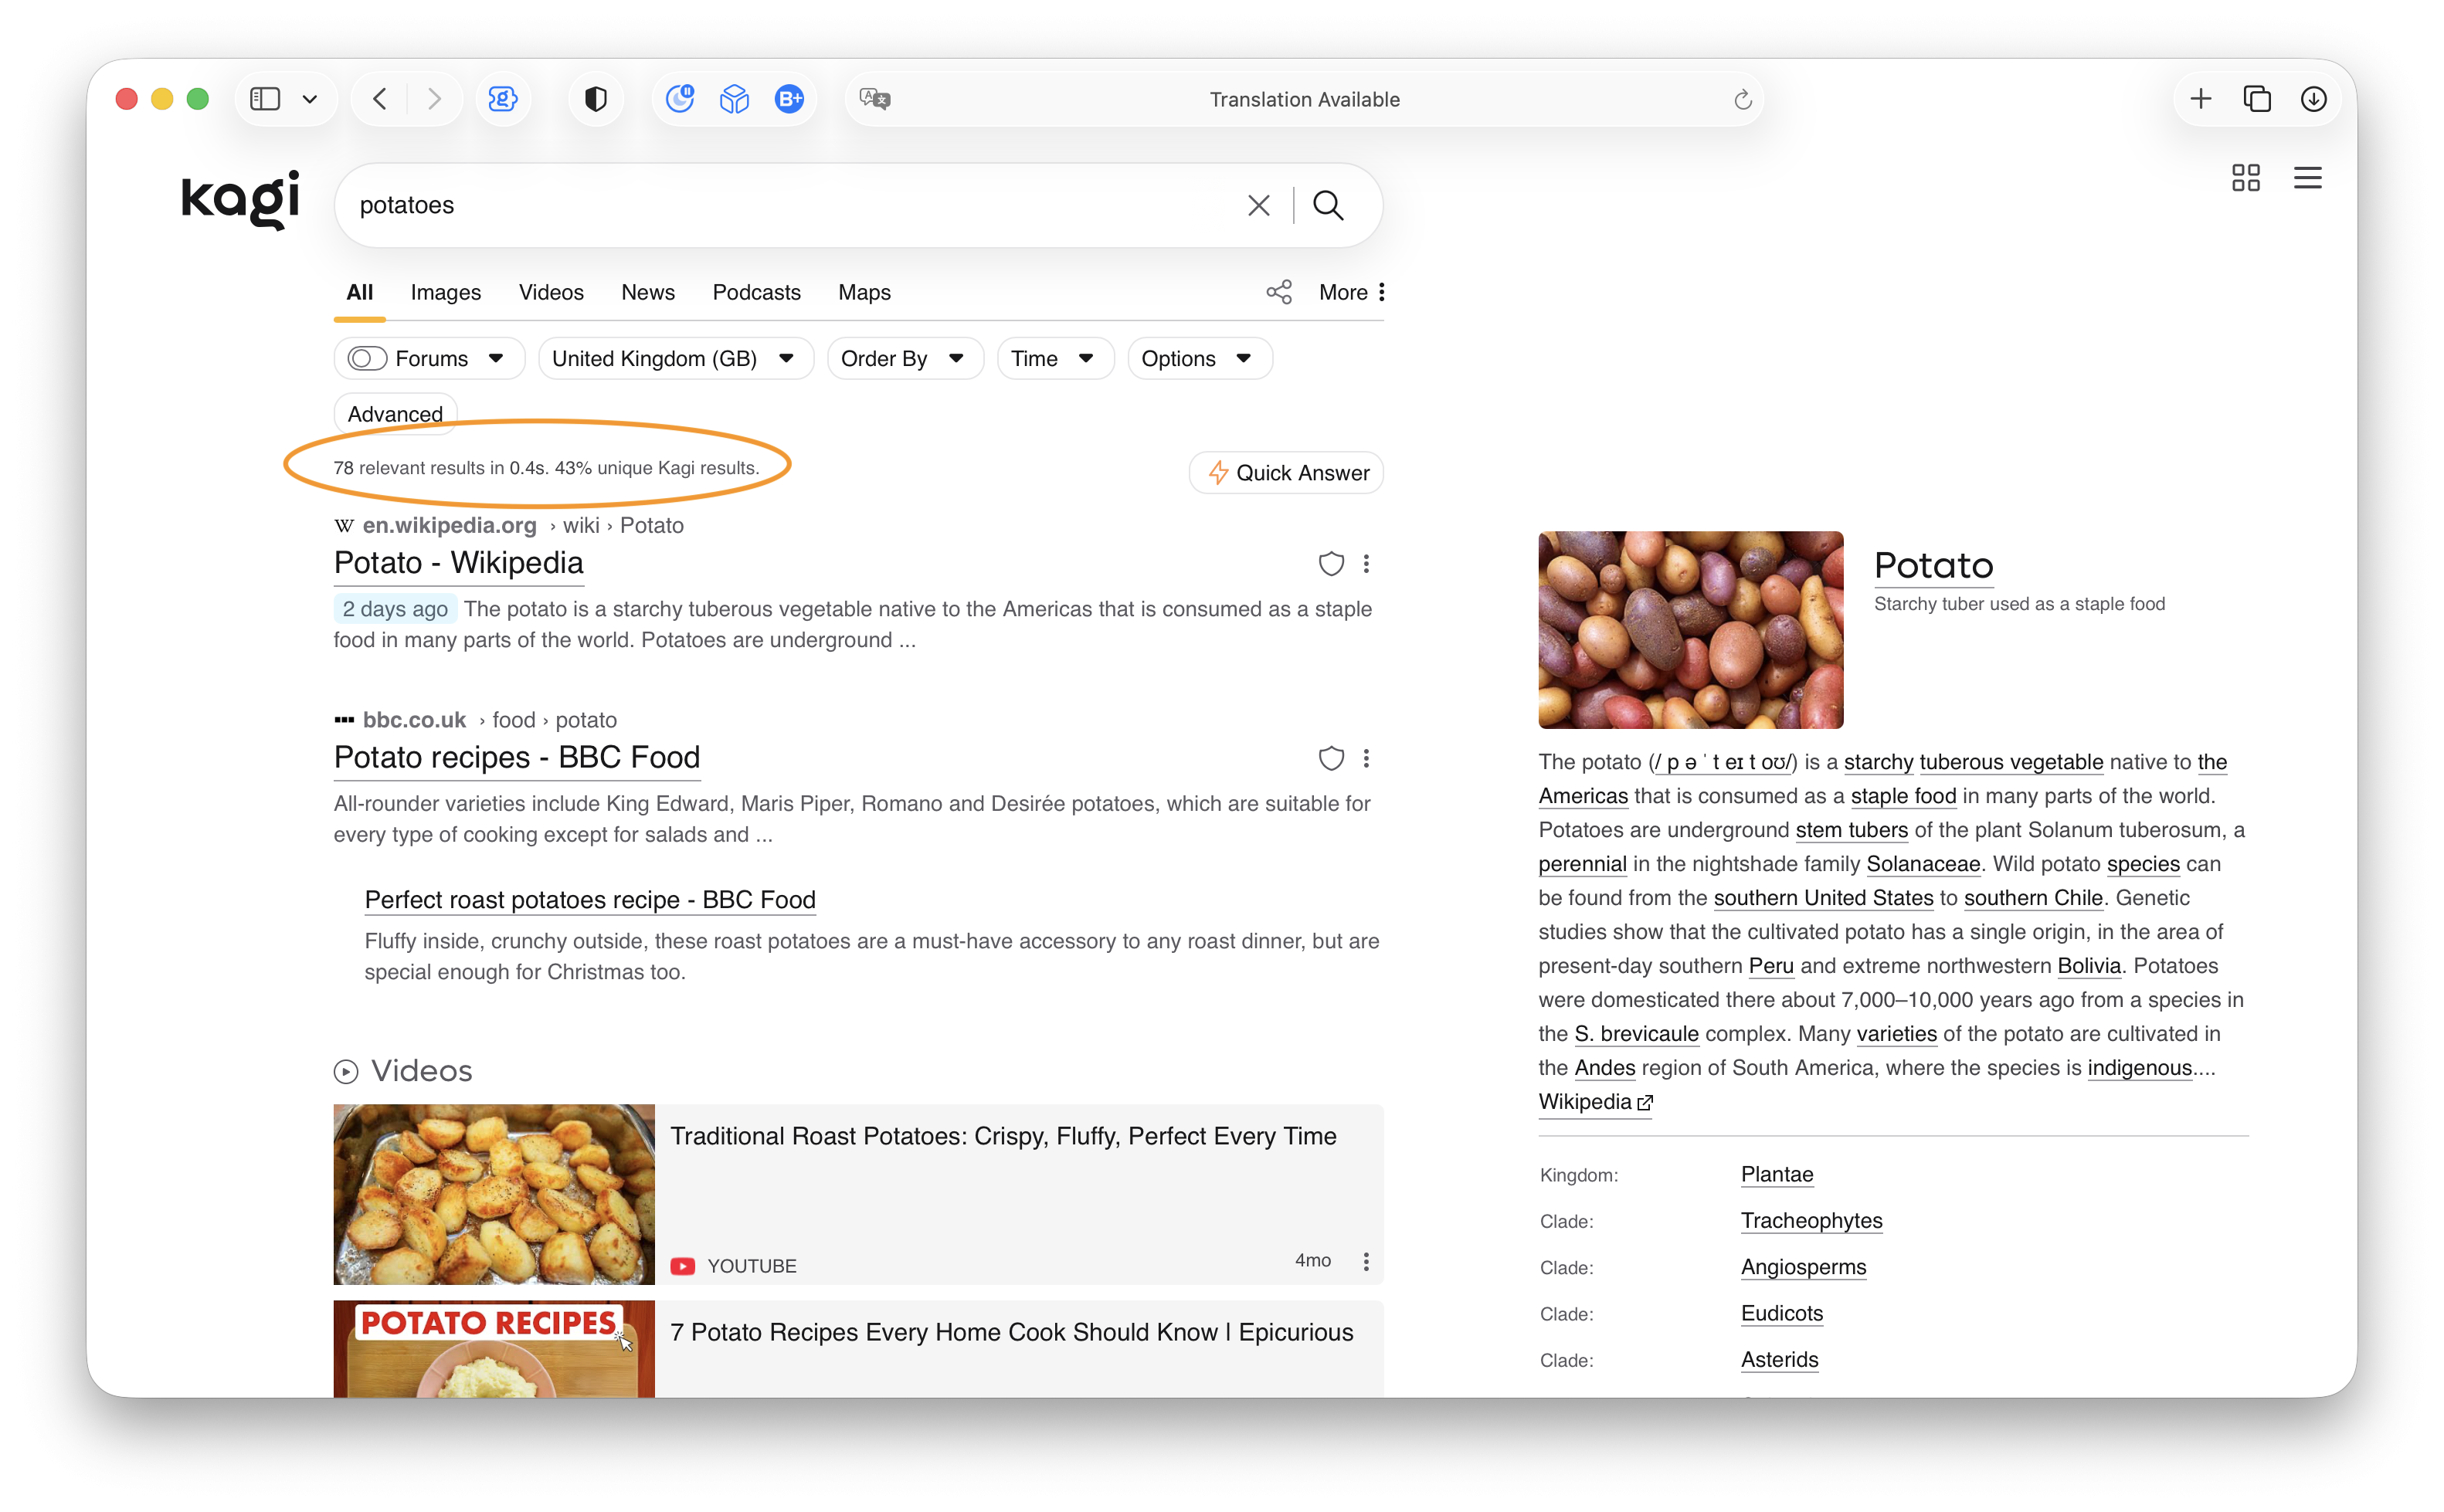Open the Time filter dropdown
The width and height of the screenshot is (2444, 1512).
[x=1054, y=358]
